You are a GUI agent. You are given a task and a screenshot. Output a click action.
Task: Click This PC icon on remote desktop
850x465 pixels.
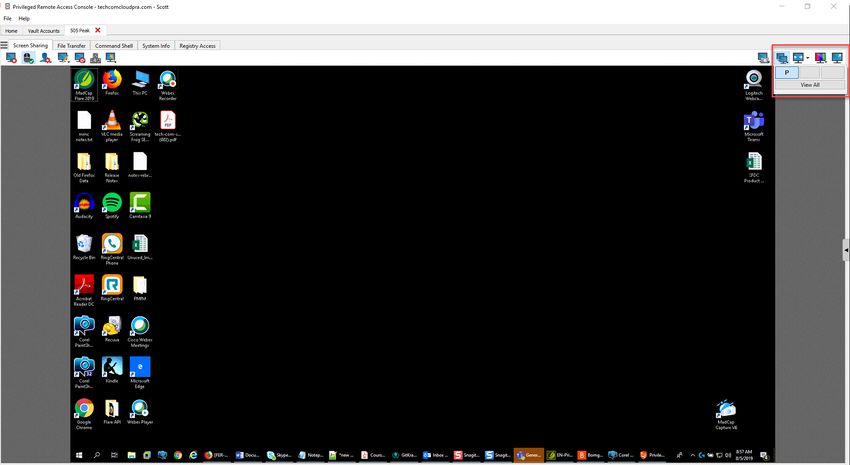point(140,82)
